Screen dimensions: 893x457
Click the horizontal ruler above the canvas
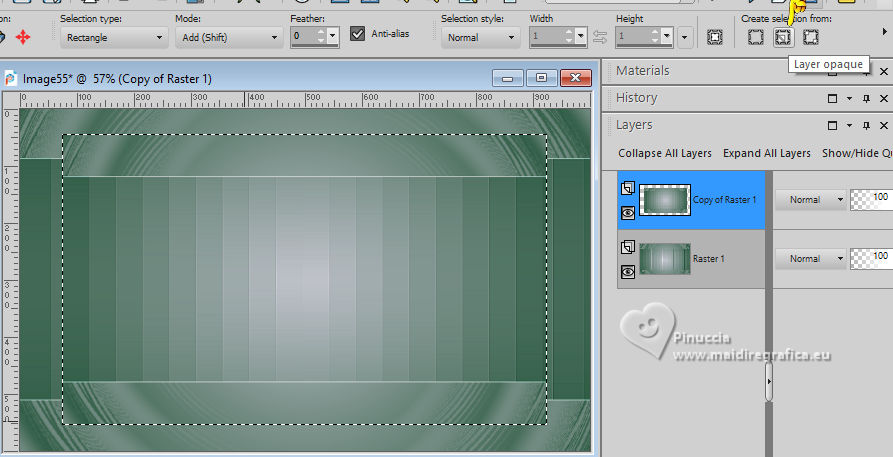[x=305, y=100]
